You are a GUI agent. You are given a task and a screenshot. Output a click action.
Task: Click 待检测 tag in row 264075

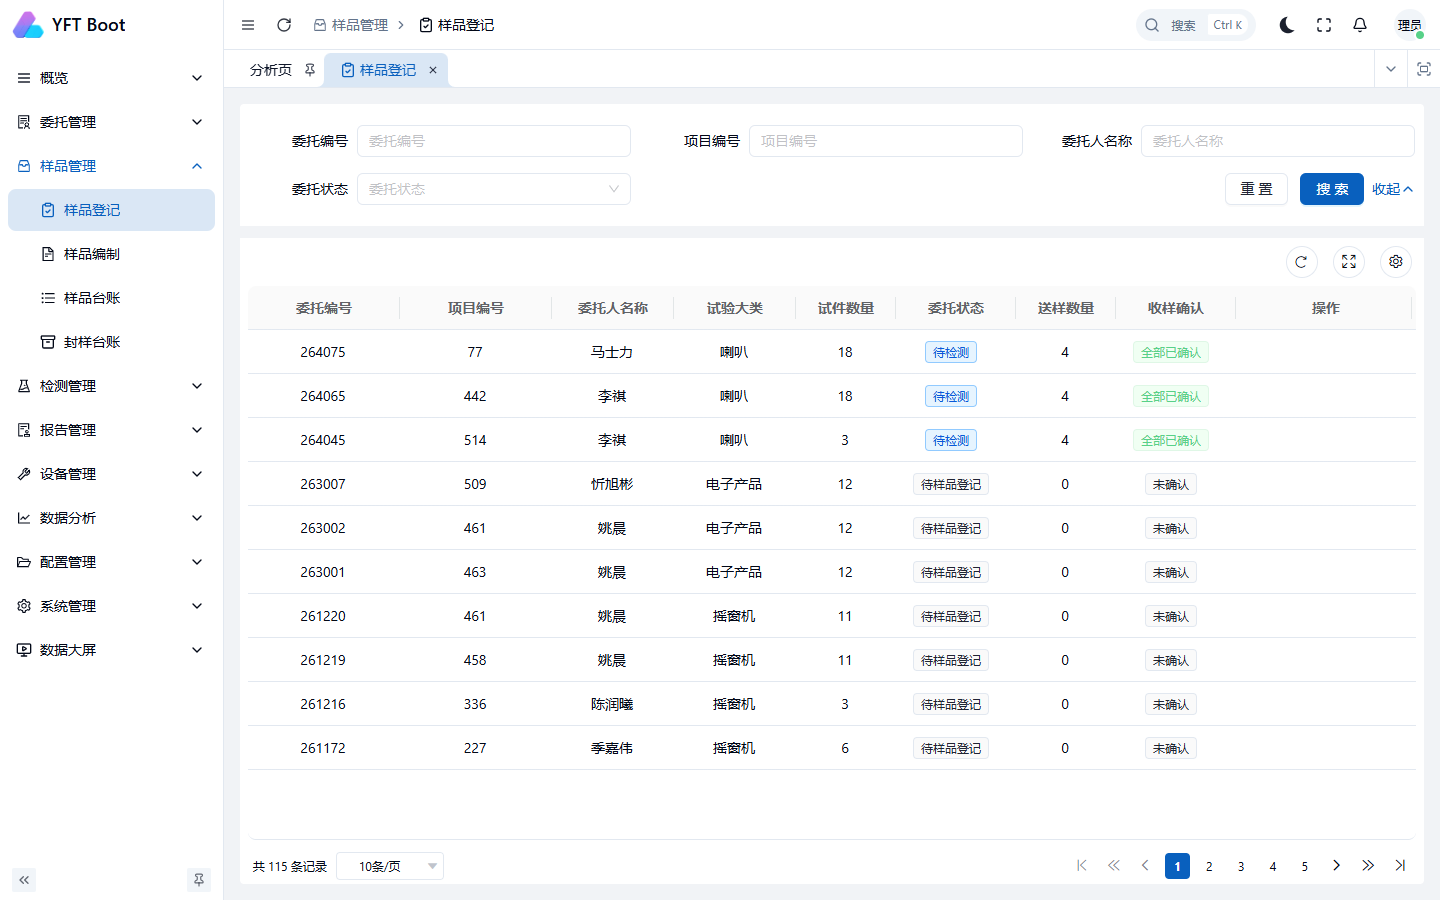tap(951, 352)
